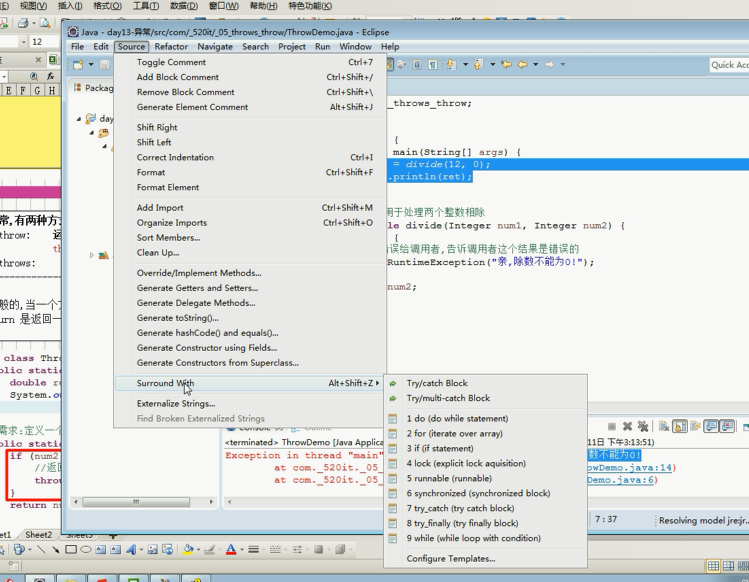Image resolution: width=749 pixels, height=582 pixels.
Task: Toggle Show Console When Standard Out Changes
Action: point(712,426)
